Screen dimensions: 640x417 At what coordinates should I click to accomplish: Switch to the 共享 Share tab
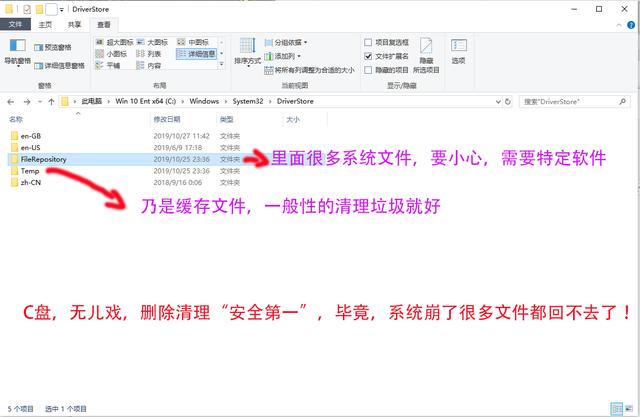coord(74,24)
